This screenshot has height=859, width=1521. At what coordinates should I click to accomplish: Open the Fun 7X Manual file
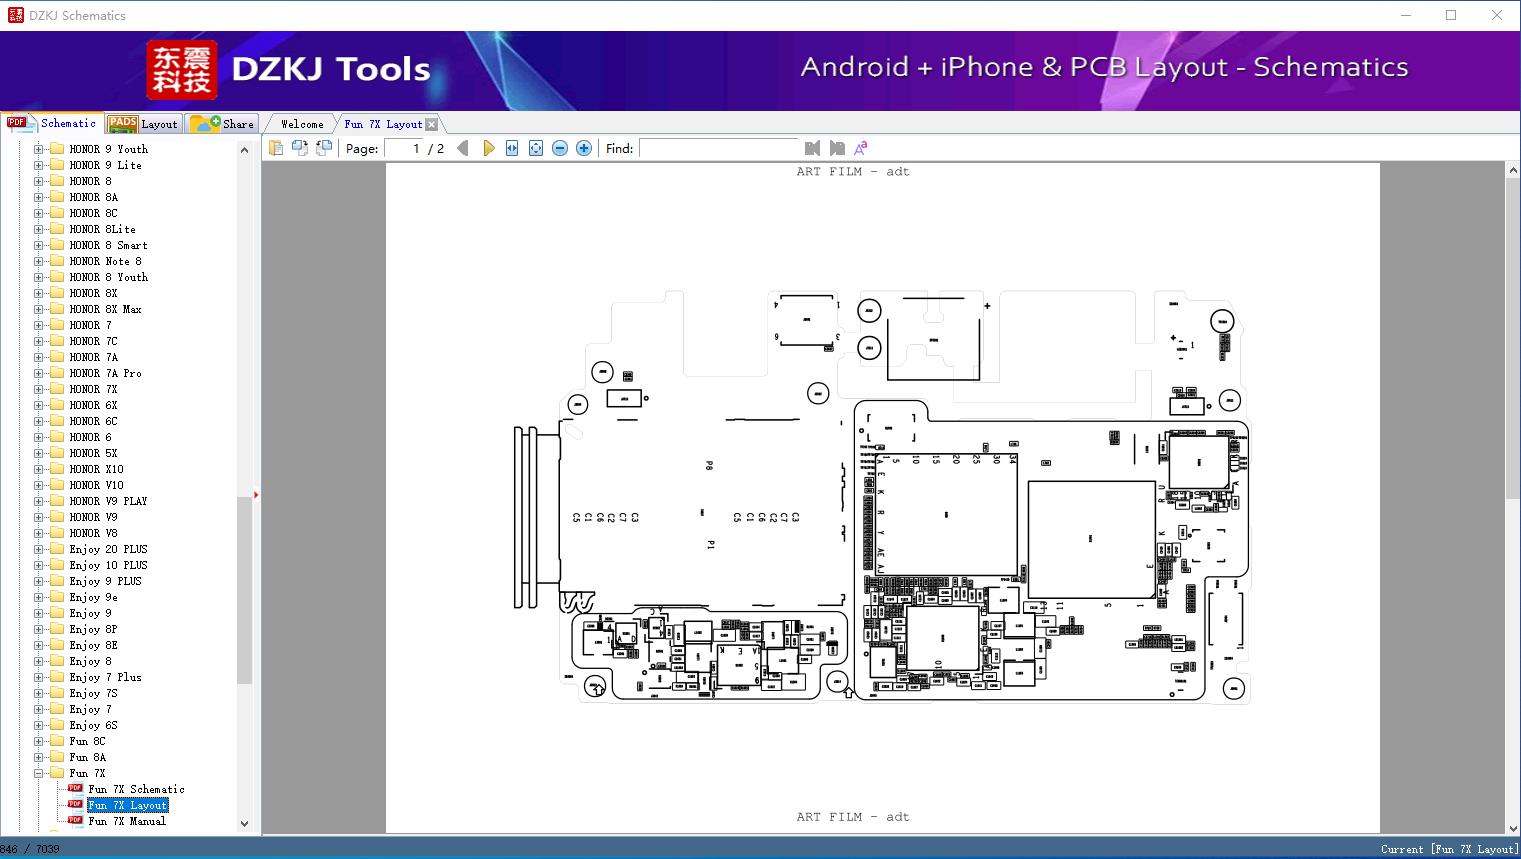pos(127,821)
